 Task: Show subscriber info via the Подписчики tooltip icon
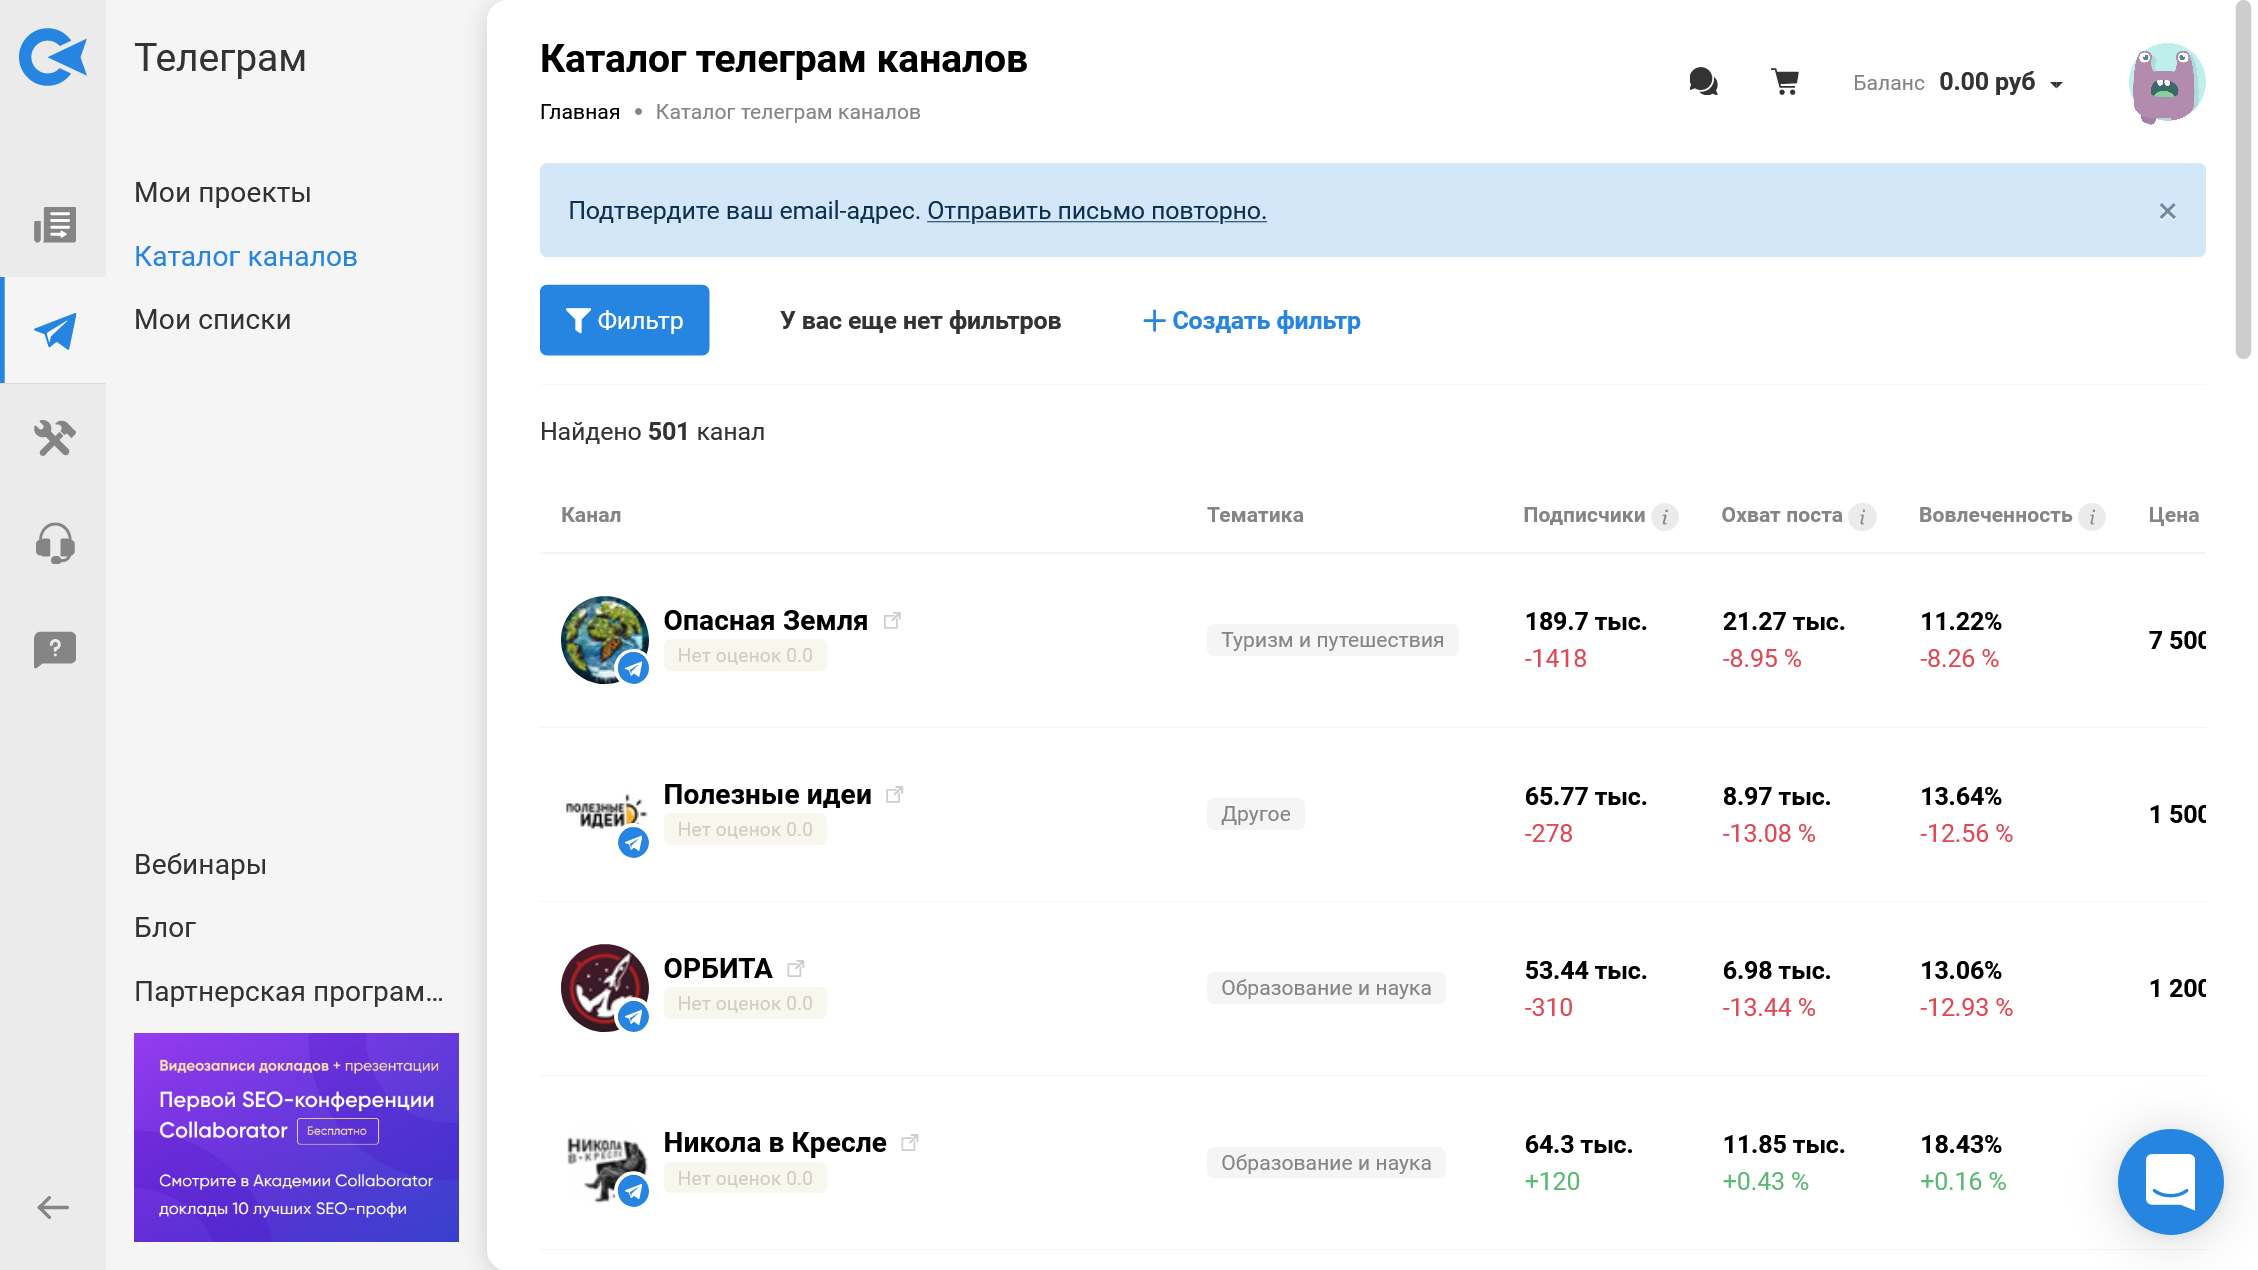pyautogui.click(x=1663, y=517)
